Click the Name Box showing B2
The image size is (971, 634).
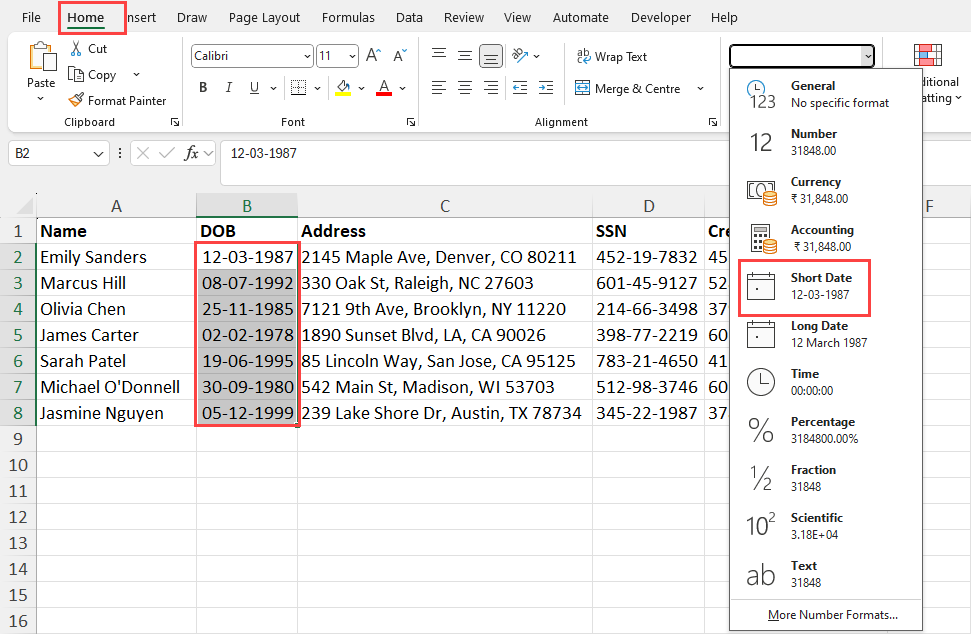(x=50, y=153)
